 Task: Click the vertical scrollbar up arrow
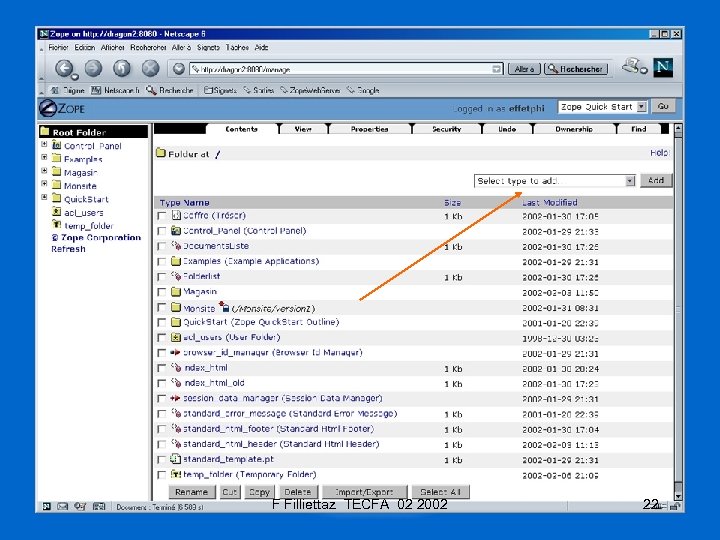pyautogui.click(x=678, y=128)
